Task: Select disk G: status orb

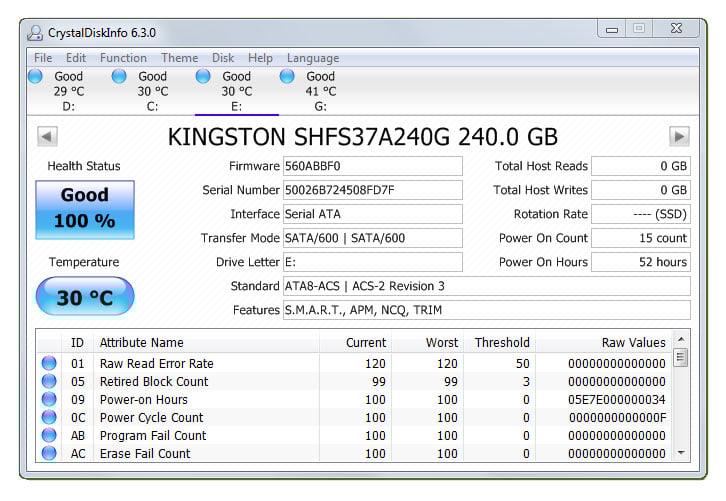Action: [x=287, y=76]
